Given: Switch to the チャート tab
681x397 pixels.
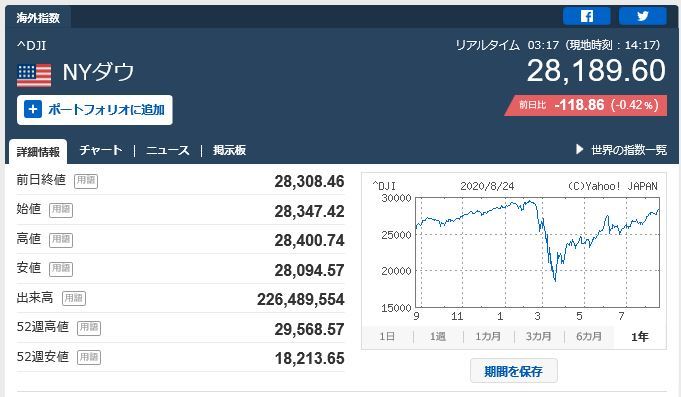Looking at the screenshot, I should (101, 150).
